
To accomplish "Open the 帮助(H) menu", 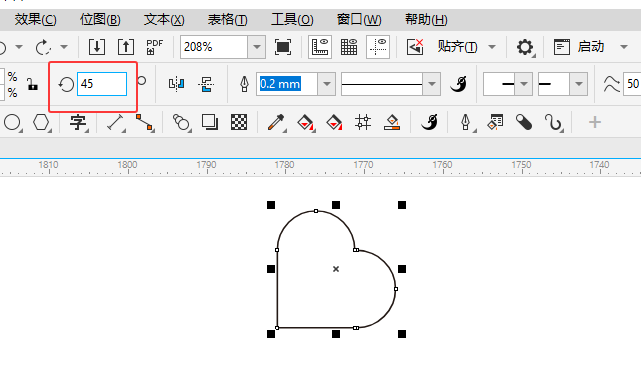I will (426, 20).
